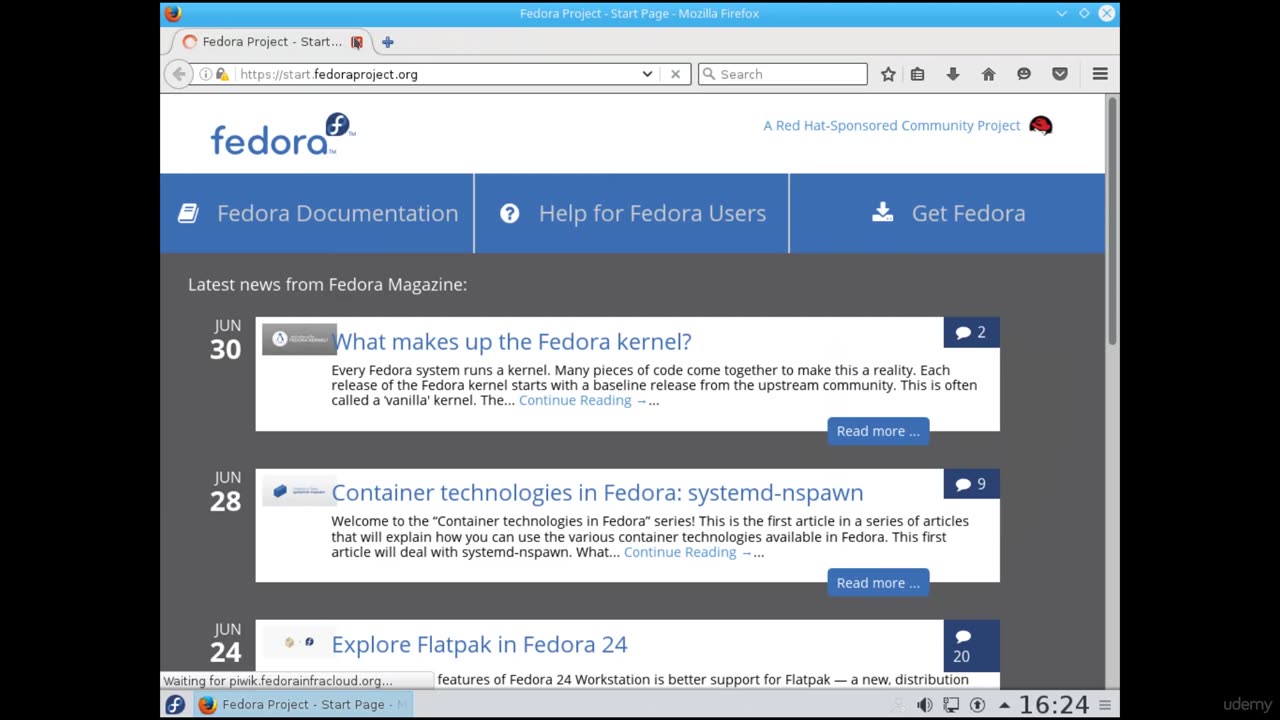Open A Red Hat-Sponsored Community Project link
The height and width of the screenshot is (720, 1280).
pyautogui.click(x=892, y=125)
